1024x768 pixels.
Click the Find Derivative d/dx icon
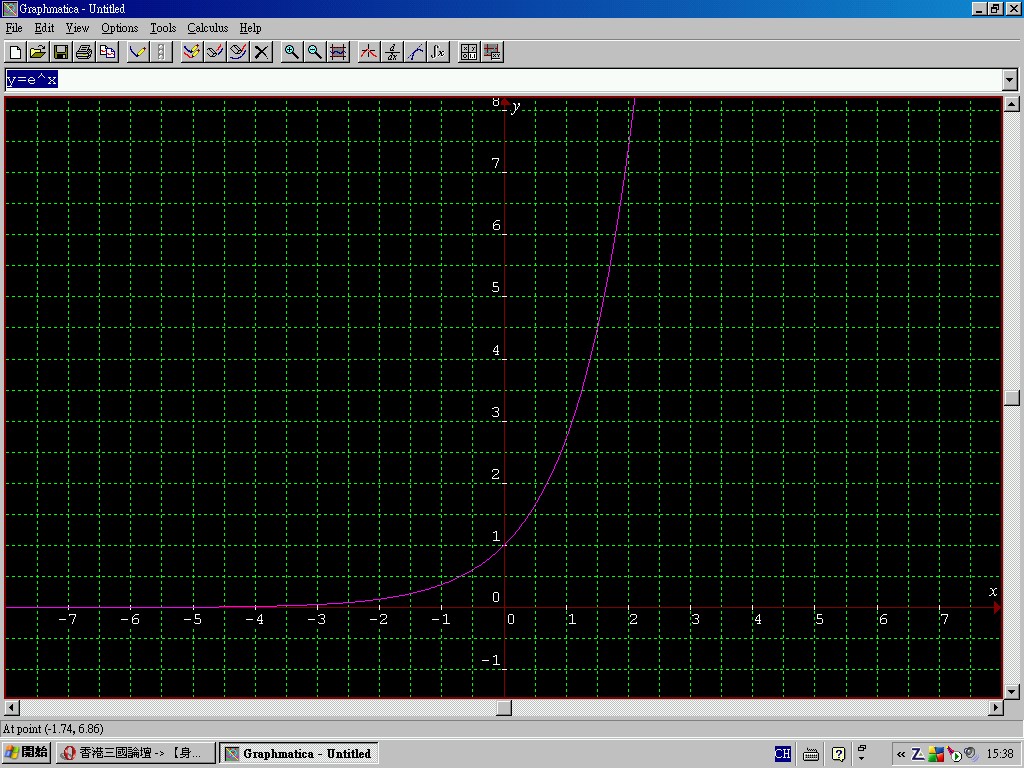pos(392,52)
